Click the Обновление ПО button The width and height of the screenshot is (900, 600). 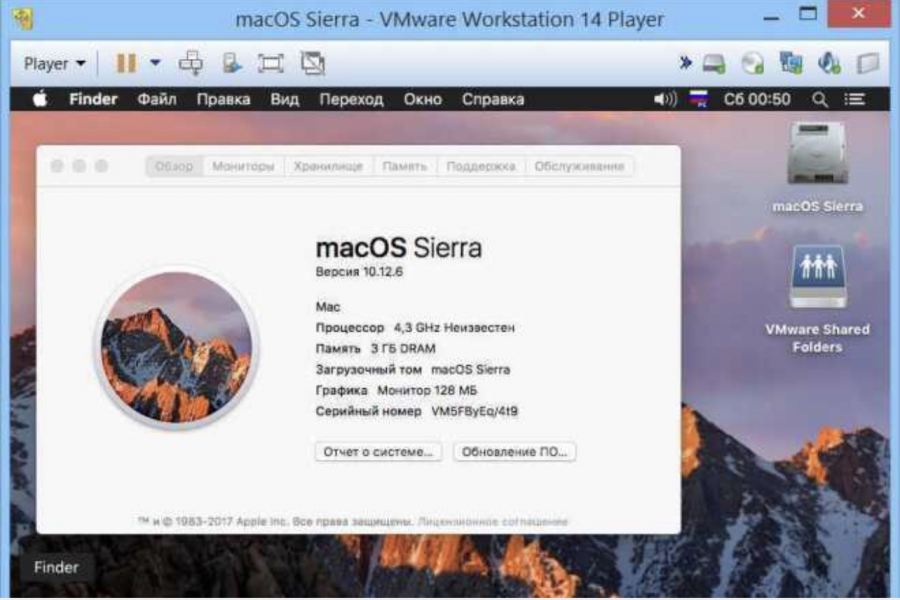click(514, 452)
